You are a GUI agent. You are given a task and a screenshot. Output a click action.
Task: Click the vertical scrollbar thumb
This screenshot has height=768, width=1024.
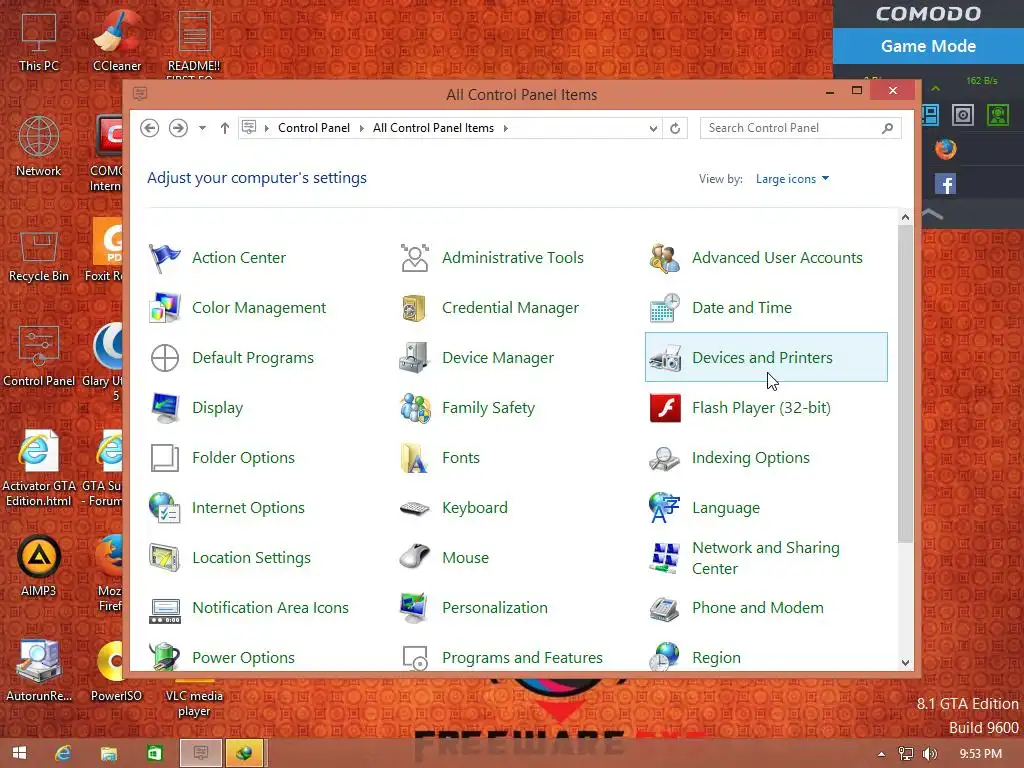click(905, 384)
